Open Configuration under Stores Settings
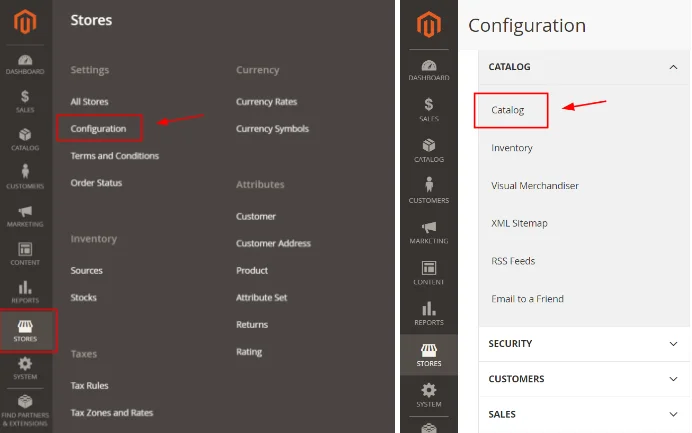Image resolution: width=692 pixels, height=433 pixels. (98, 129)
